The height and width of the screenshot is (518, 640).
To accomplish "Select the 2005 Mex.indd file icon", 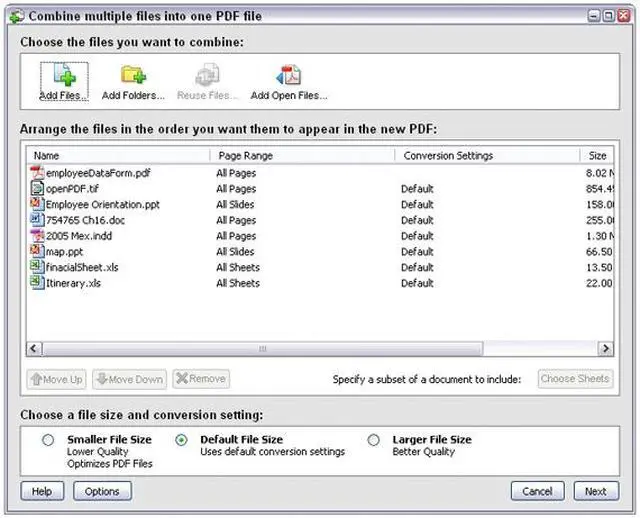I will [x=37, y=236].
